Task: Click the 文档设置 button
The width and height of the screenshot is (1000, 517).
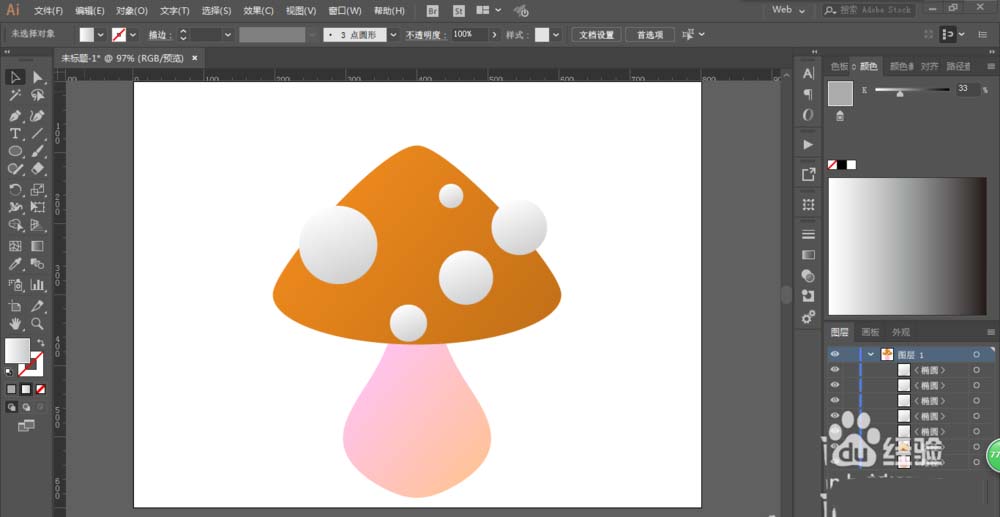Action: tap(598, 34)
